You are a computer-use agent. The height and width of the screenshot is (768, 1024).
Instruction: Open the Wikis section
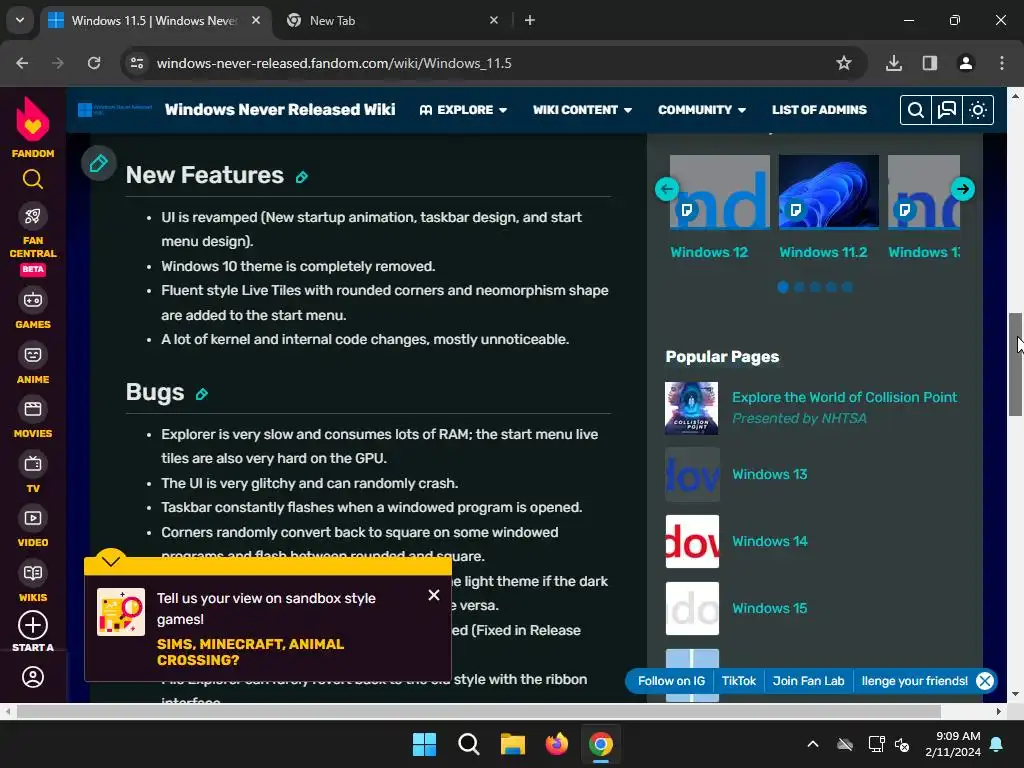[33, 582]
